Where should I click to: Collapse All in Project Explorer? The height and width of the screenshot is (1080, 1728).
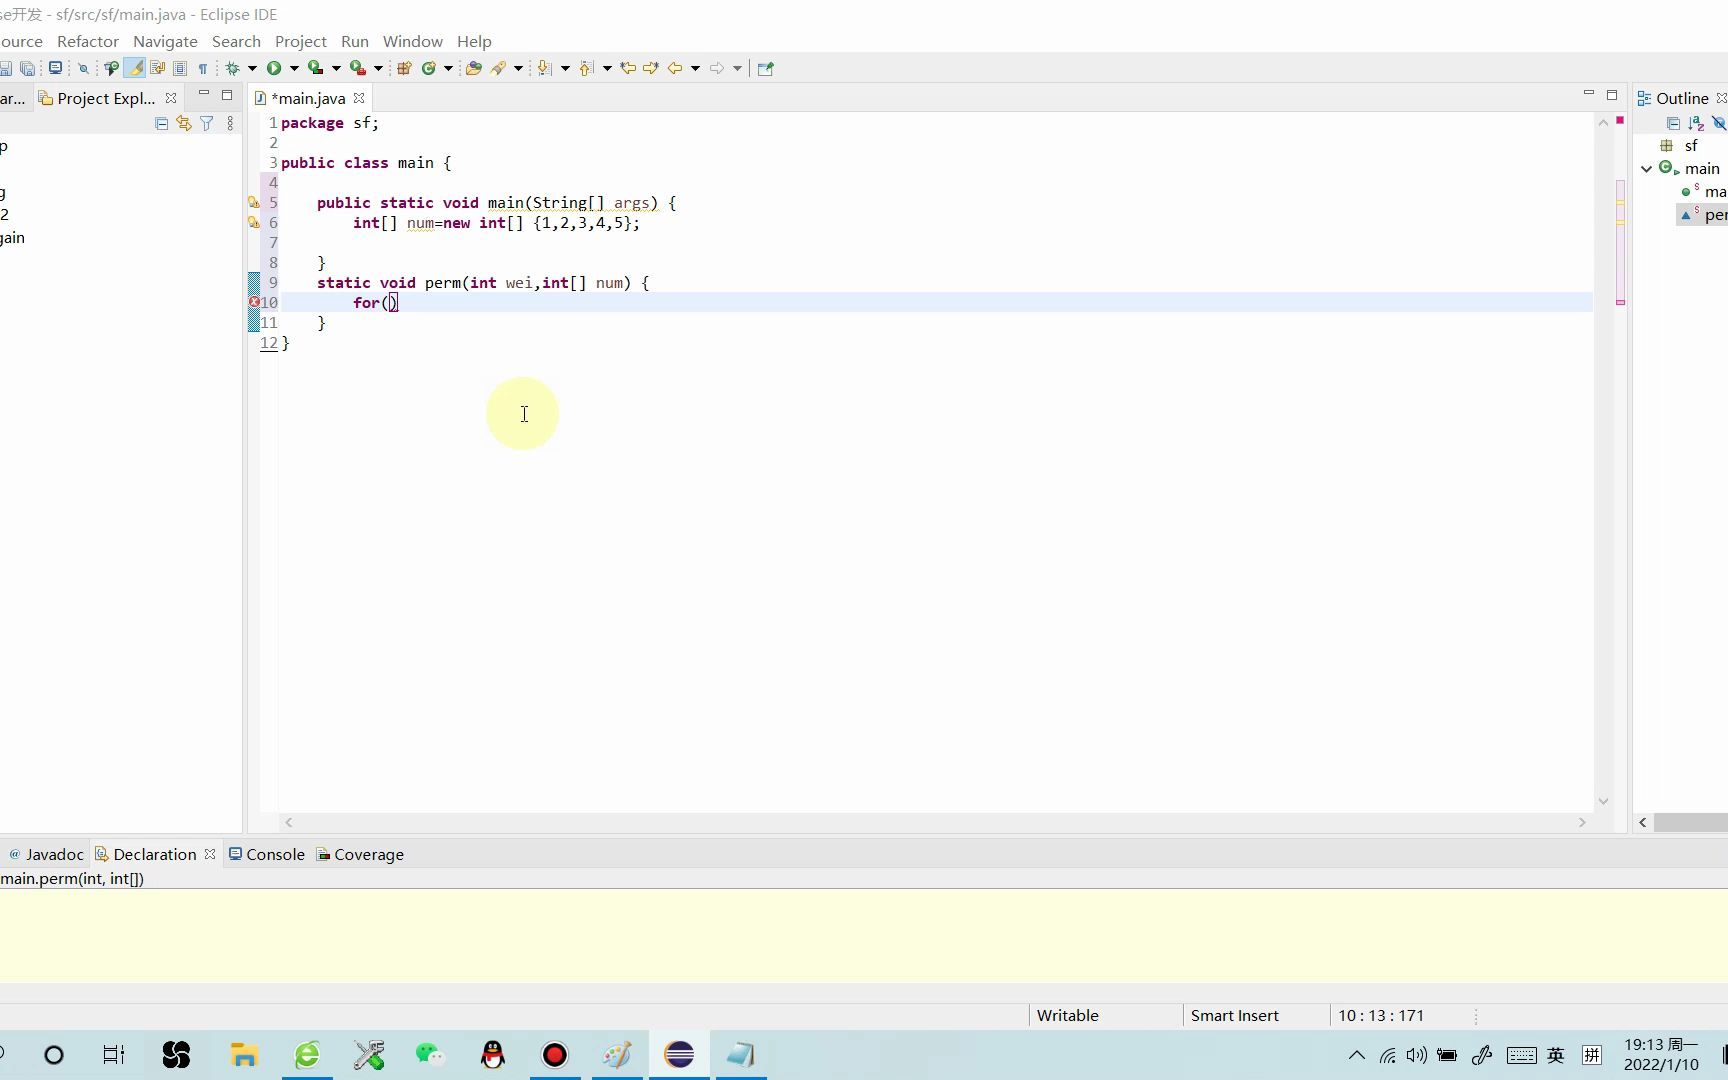(x=161, y=123)
